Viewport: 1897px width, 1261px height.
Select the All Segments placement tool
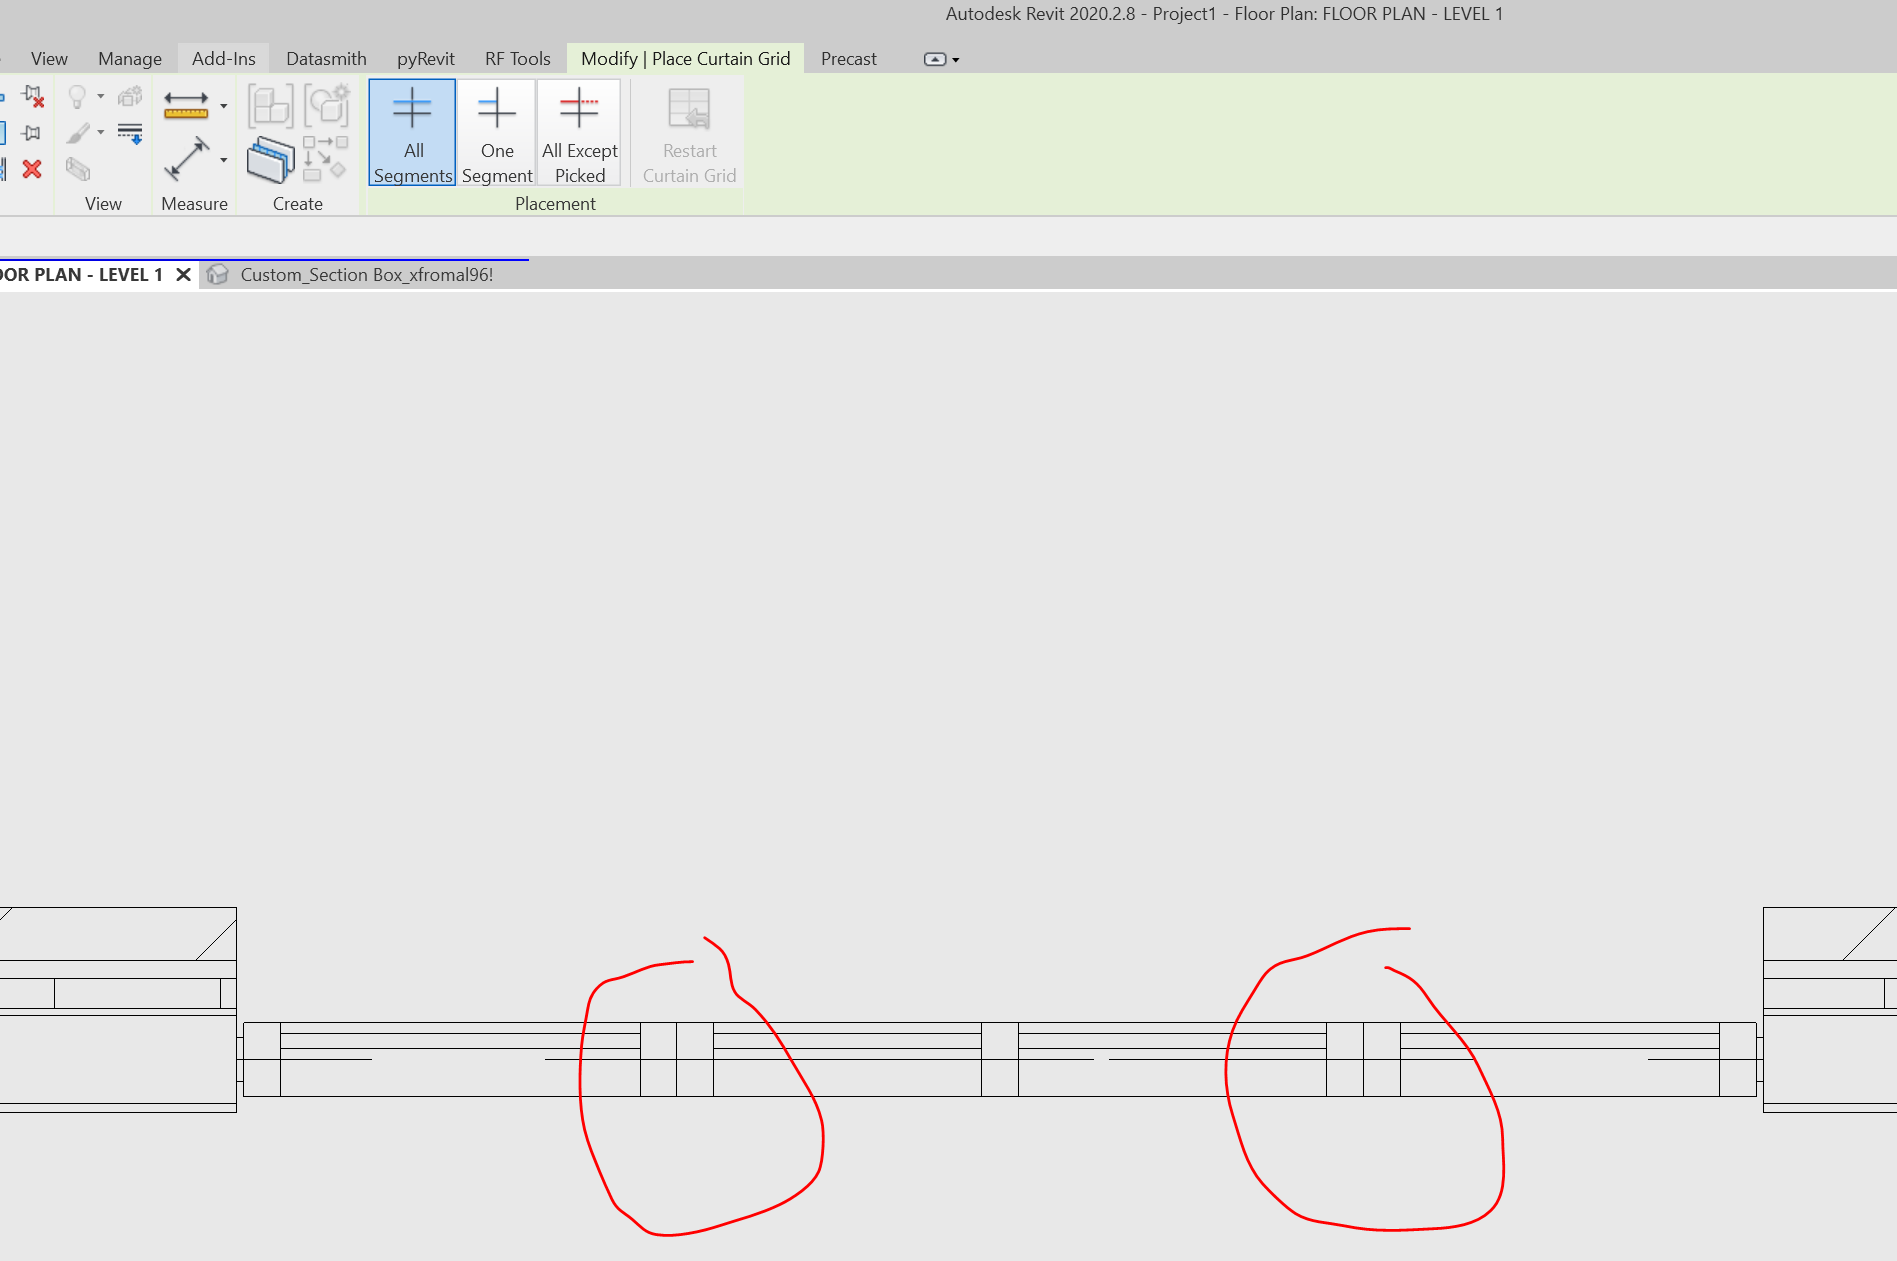[412, 131]
